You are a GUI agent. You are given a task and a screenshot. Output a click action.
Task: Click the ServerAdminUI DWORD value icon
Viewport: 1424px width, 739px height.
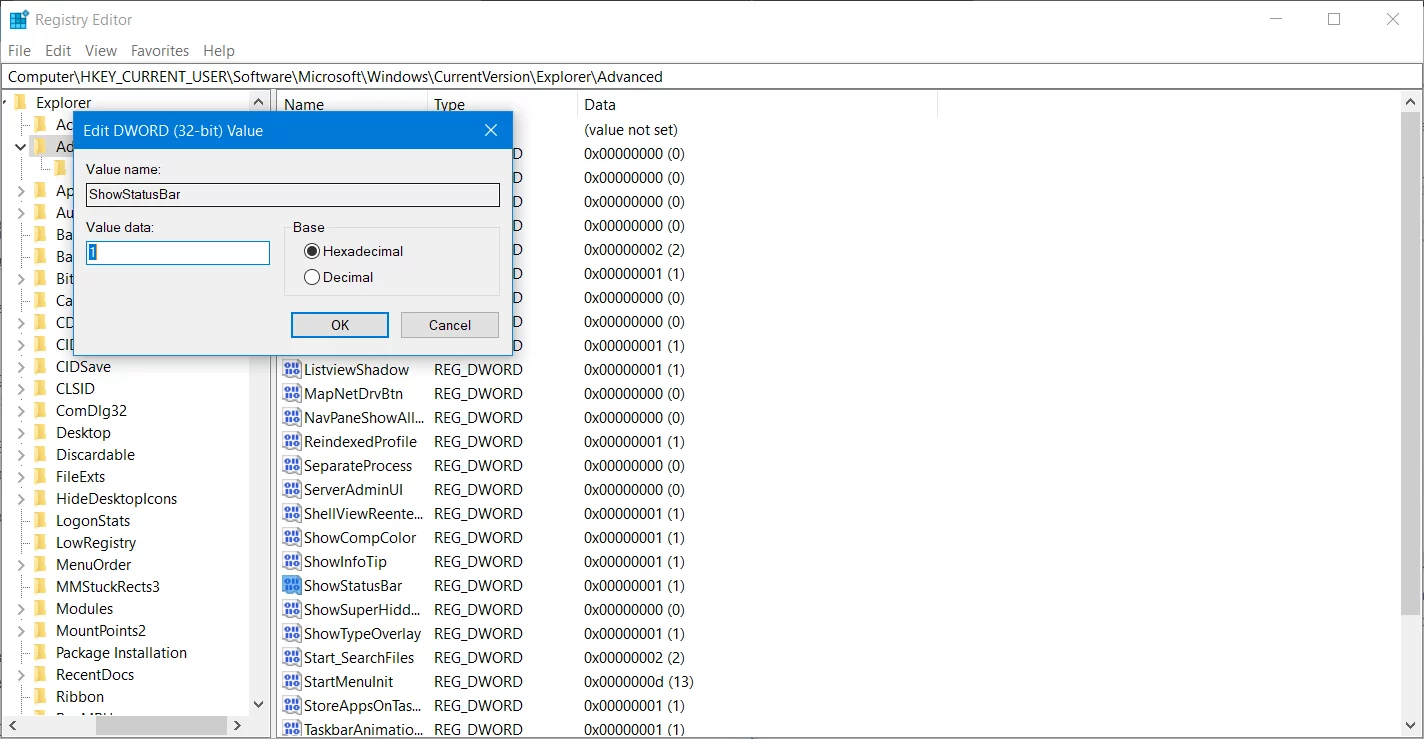point(292,489)
